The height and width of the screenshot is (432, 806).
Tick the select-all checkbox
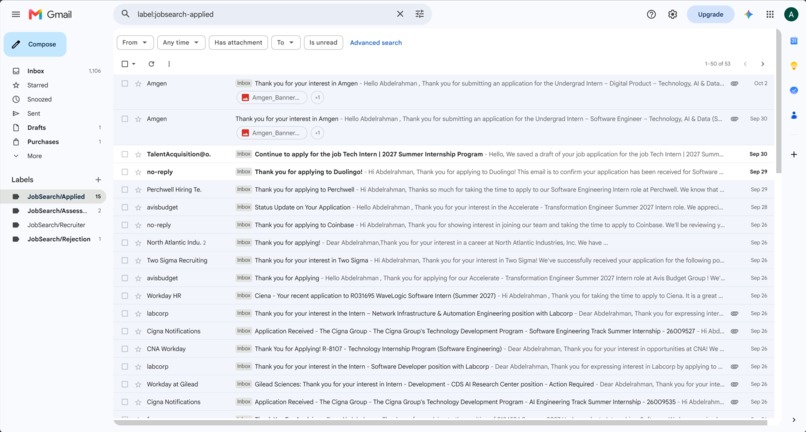tap(124, 64)
